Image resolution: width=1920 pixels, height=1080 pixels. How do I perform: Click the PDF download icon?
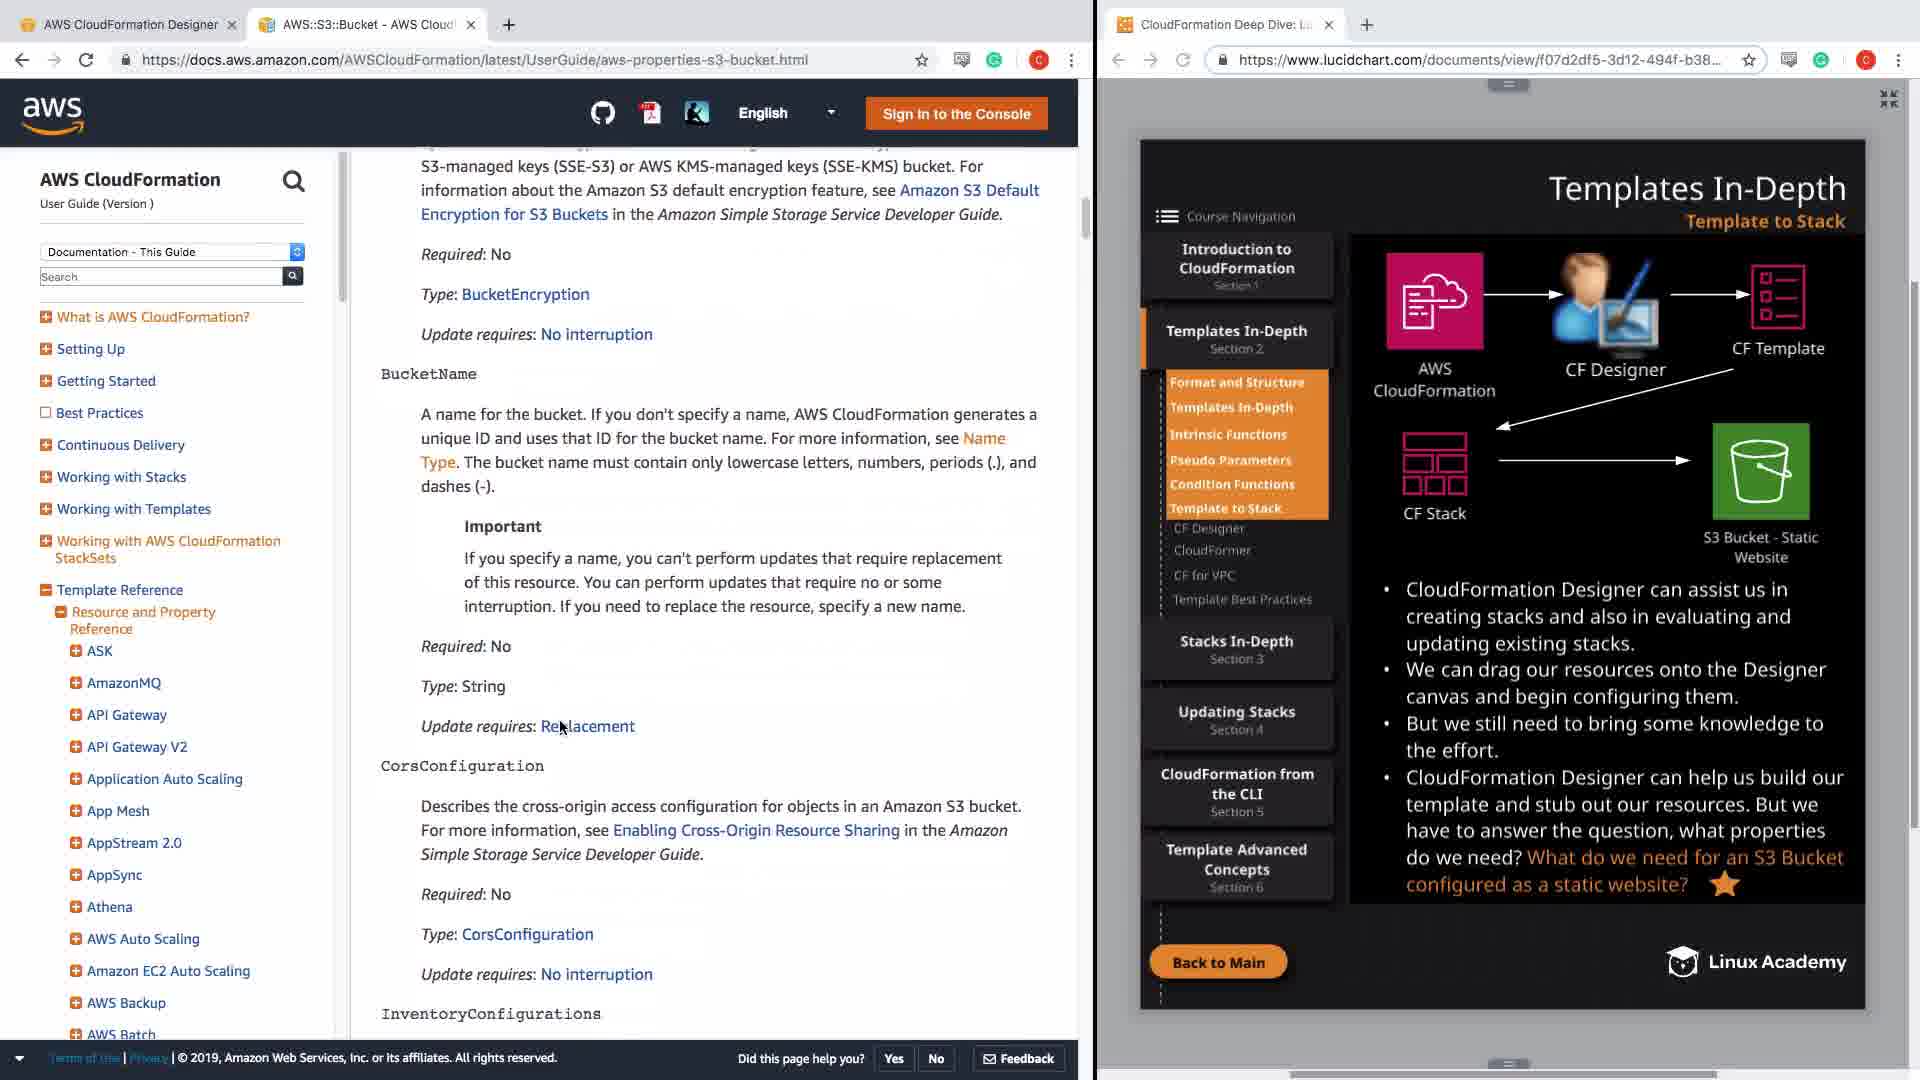650,113
